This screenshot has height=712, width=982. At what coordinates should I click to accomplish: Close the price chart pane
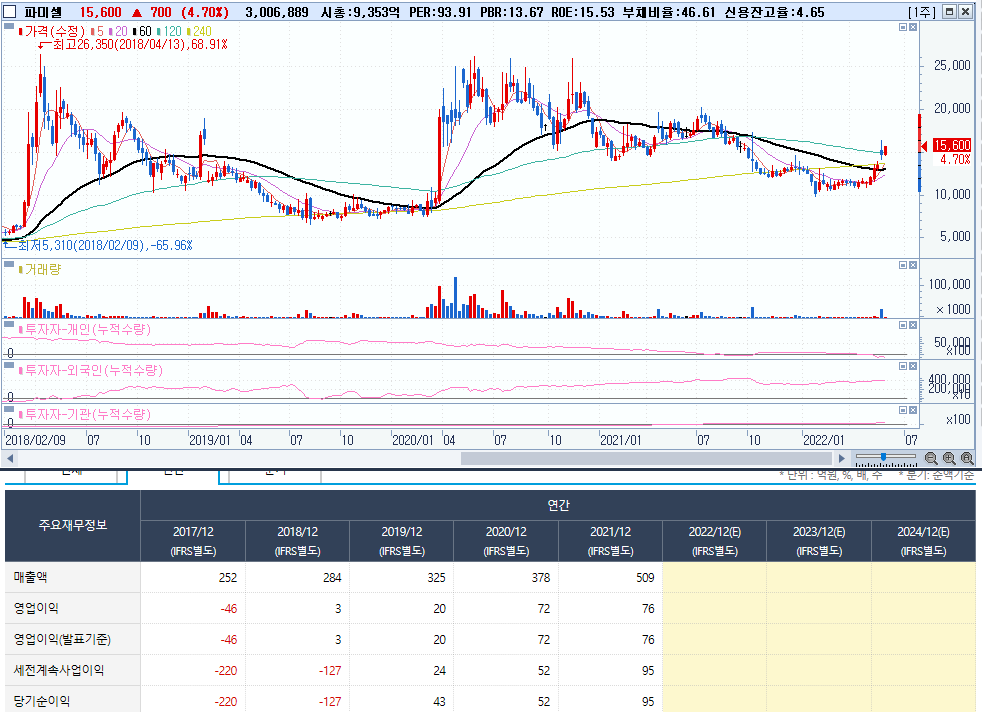tap(913, 27)
